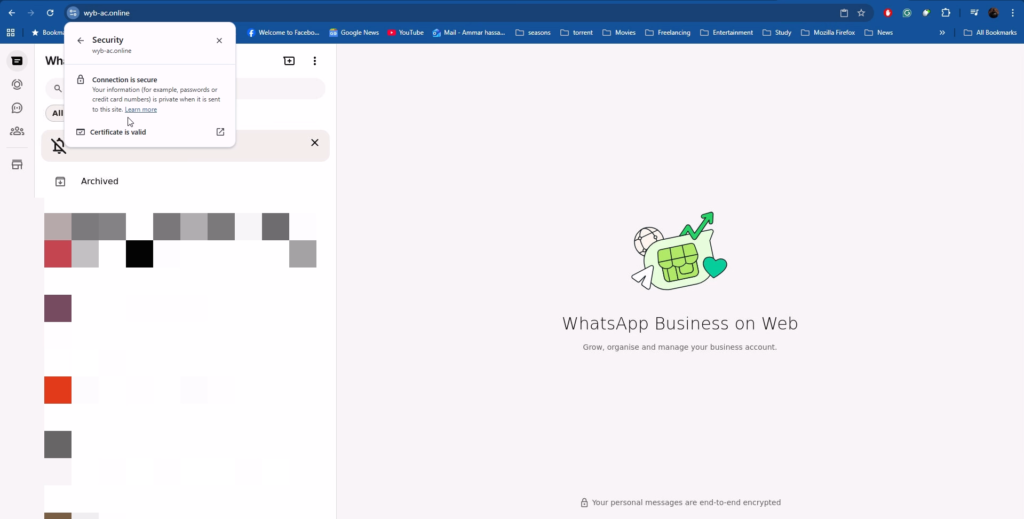1024x519 pixels.
Task: Open the Chats icon in left sidebar
Action: click(x=17, y=61)
